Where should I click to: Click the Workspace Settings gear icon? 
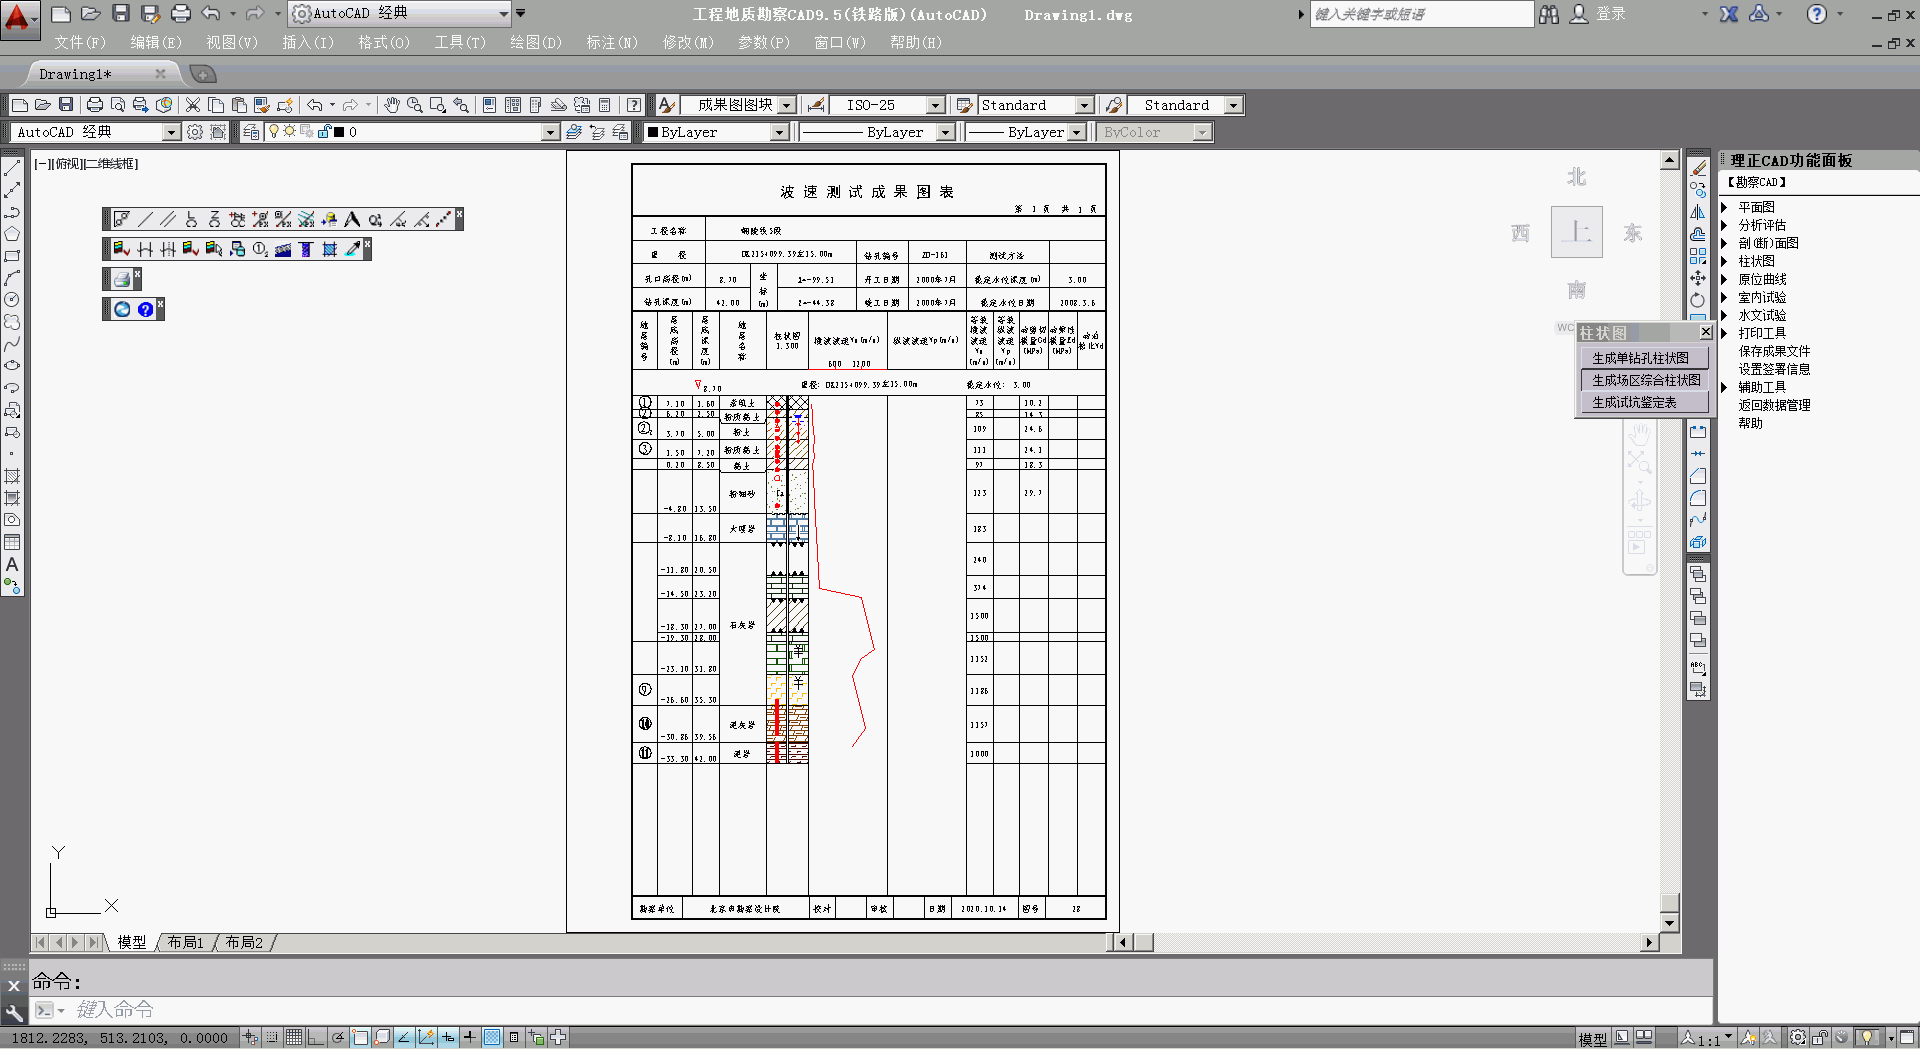coord(195,132)
